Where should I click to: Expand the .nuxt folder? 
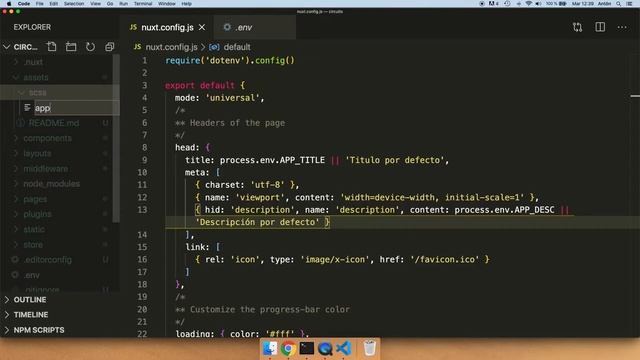point(16,62)
